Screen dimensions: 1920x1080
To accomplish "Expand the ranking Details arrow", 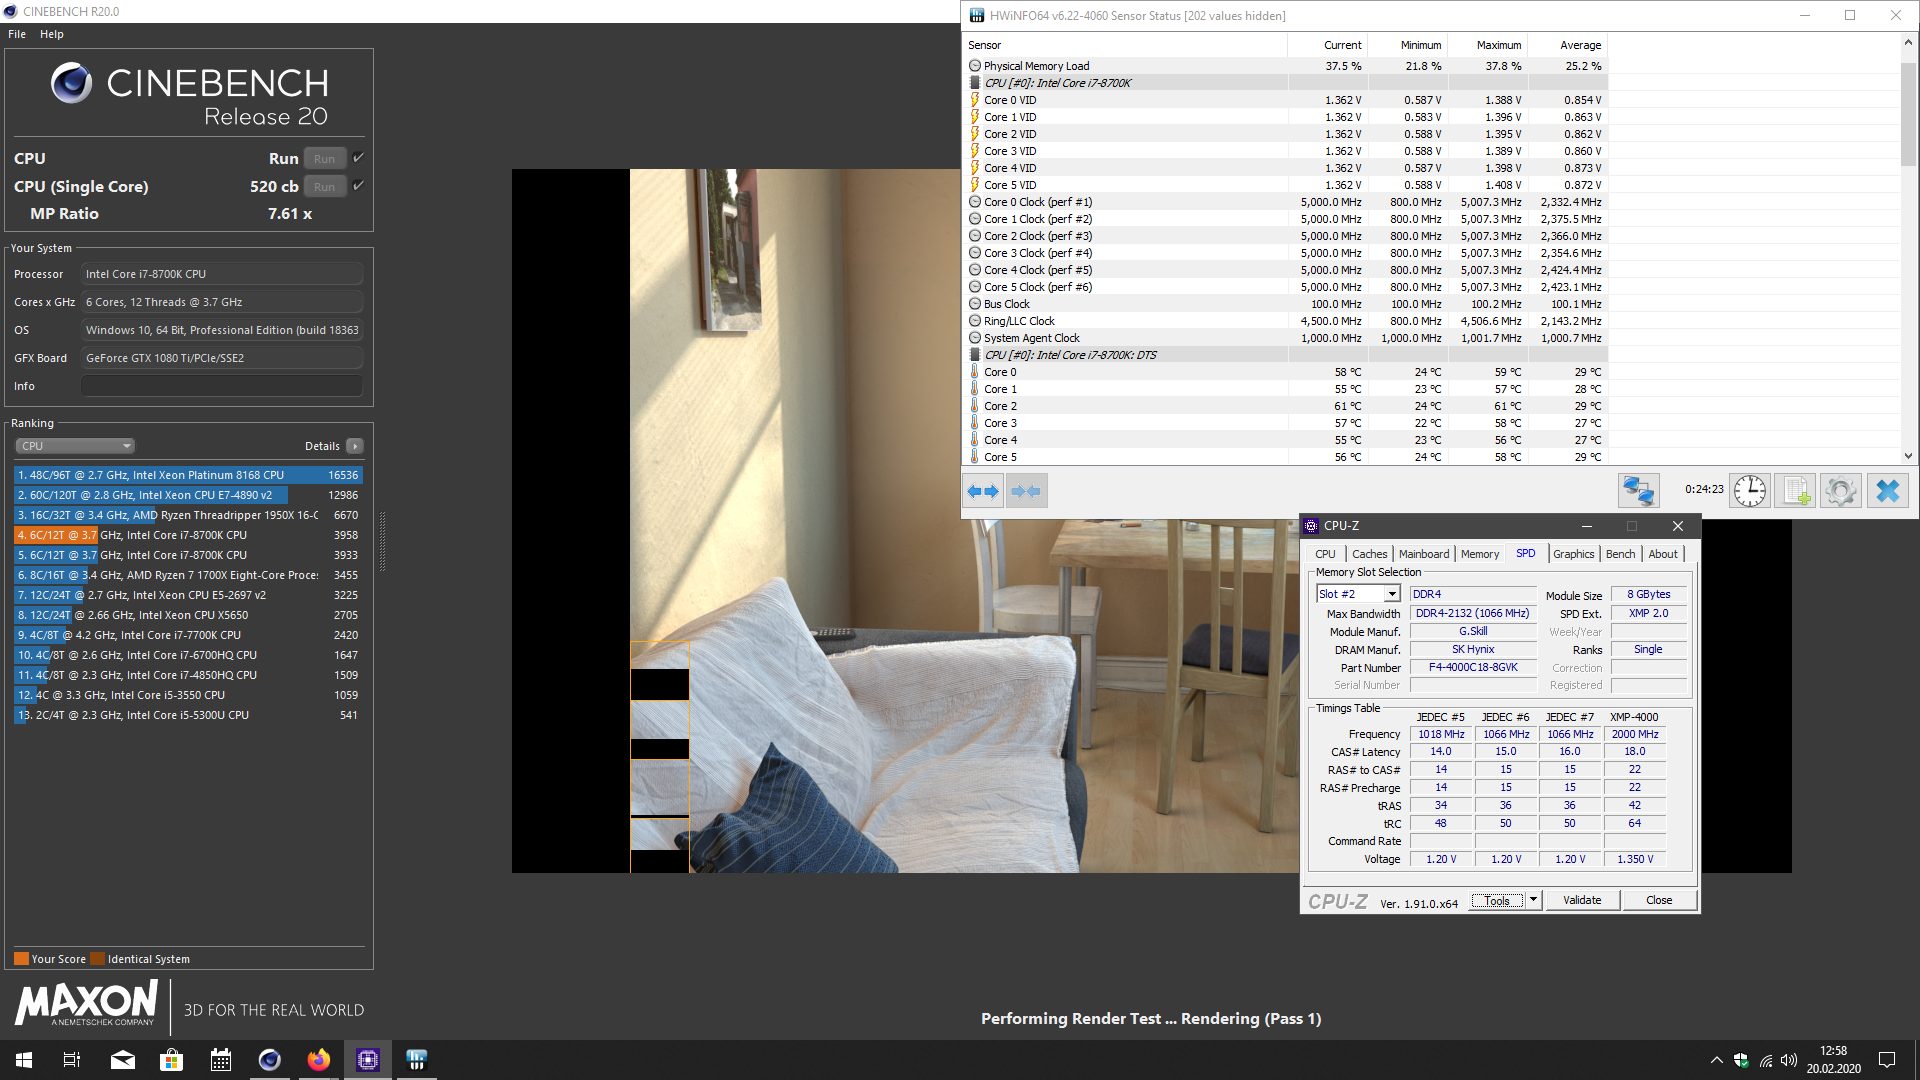I will coord(355,446).
